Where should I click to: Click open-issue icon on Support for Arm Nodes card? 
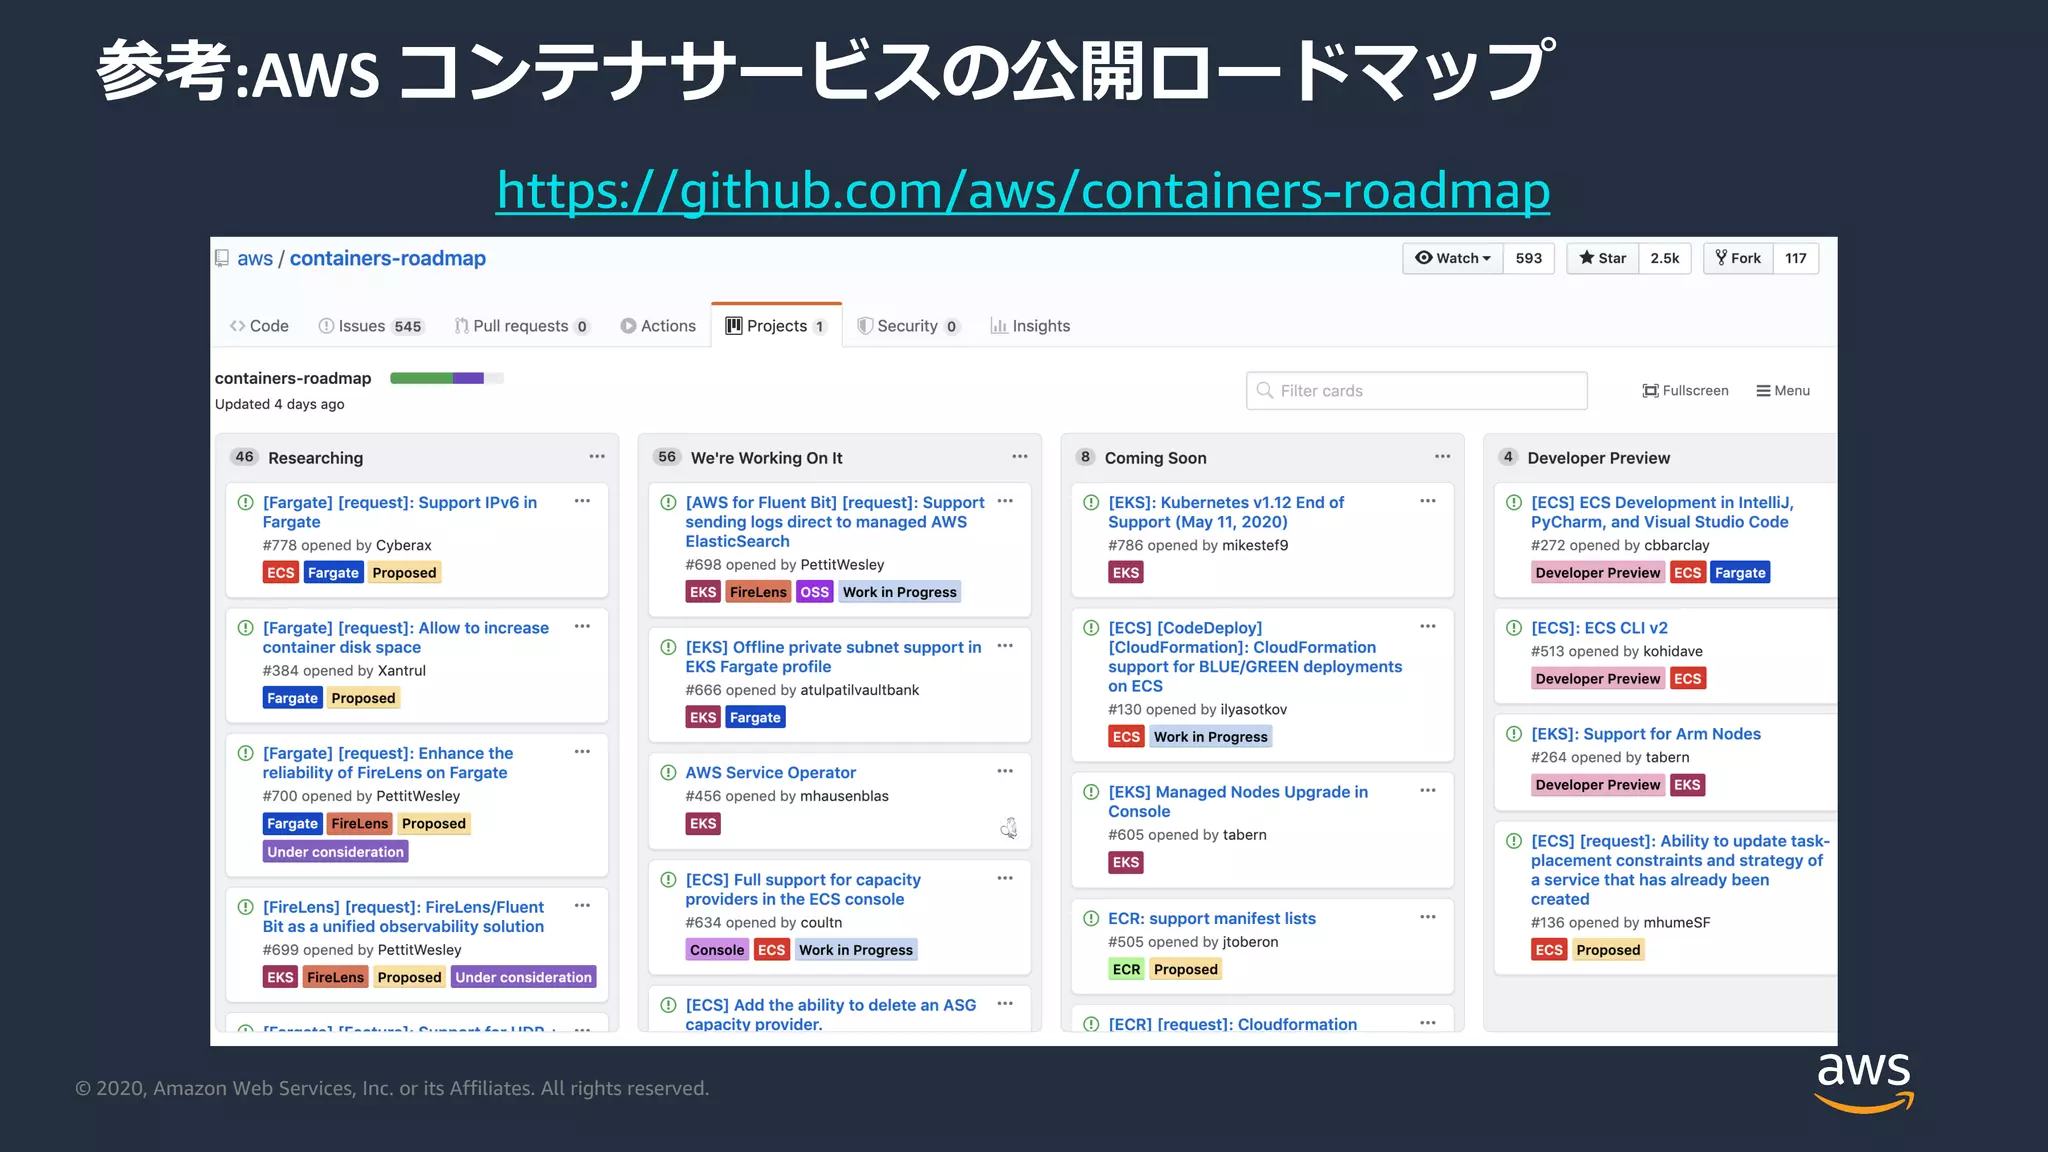[x=1514, y=734]
